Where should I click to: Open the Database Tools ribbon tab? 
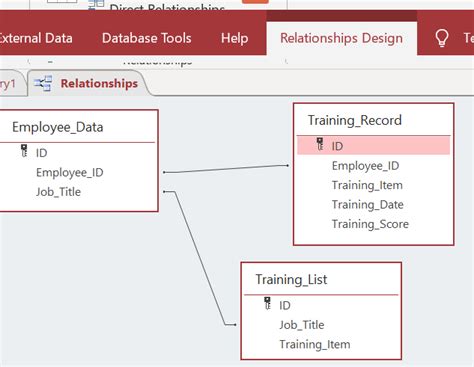click(147, 38)
